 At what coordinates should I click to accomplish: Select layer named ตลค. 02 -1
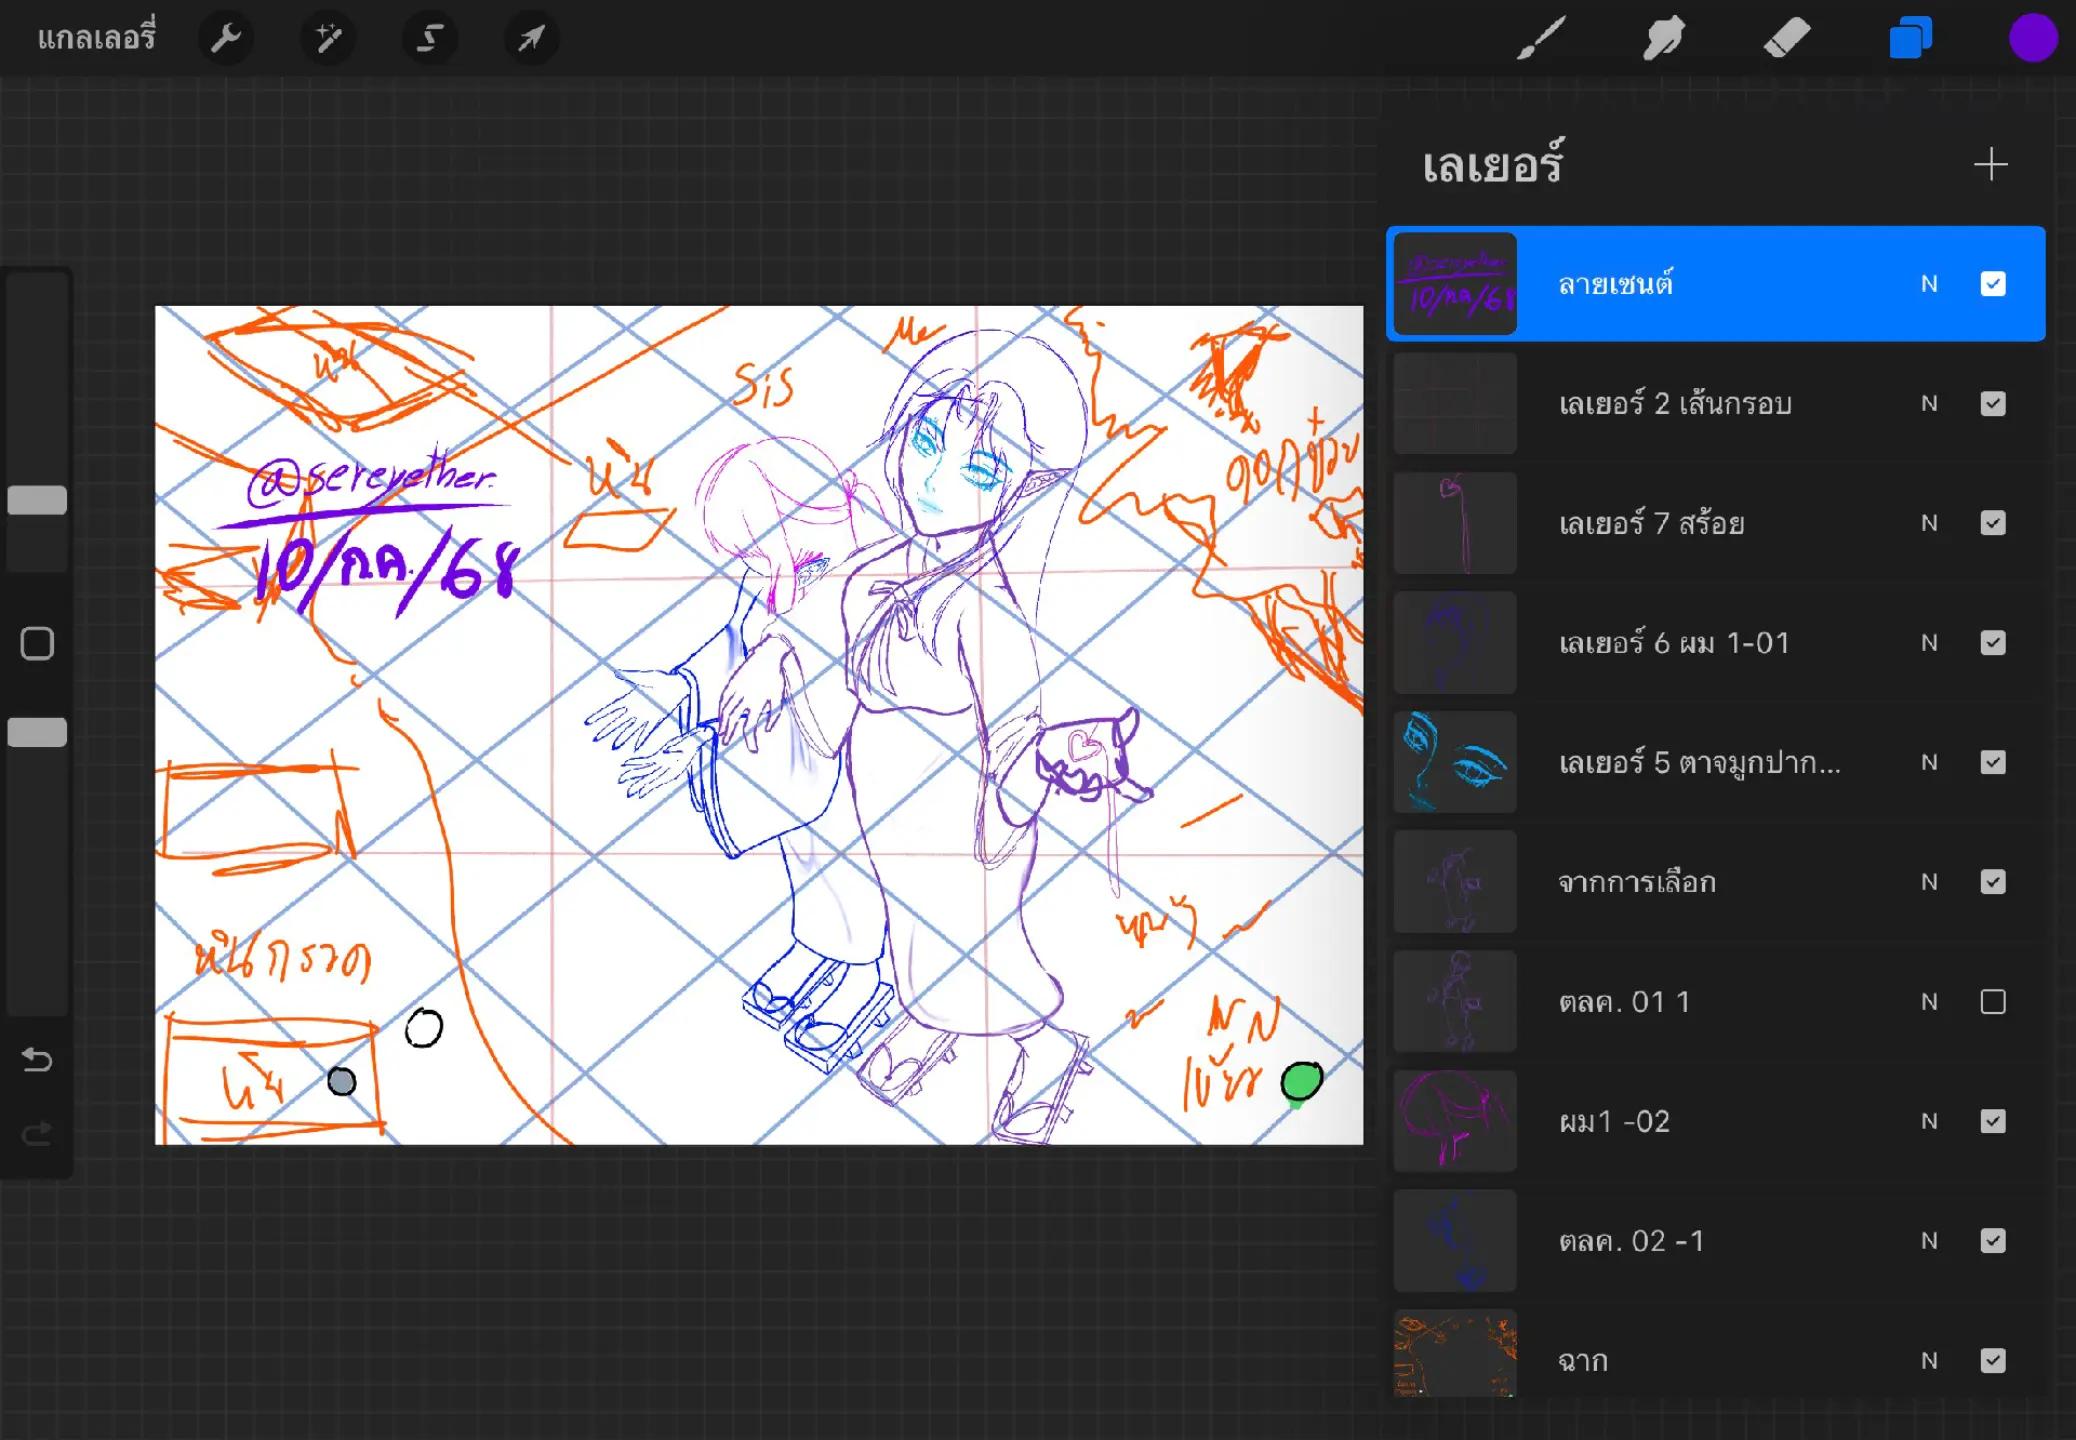(1631, 1241)
